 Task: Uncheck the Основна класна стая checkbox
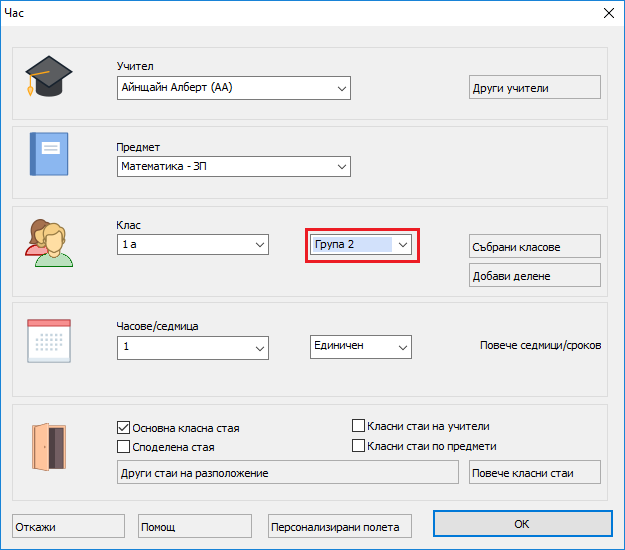pos(124,428)
